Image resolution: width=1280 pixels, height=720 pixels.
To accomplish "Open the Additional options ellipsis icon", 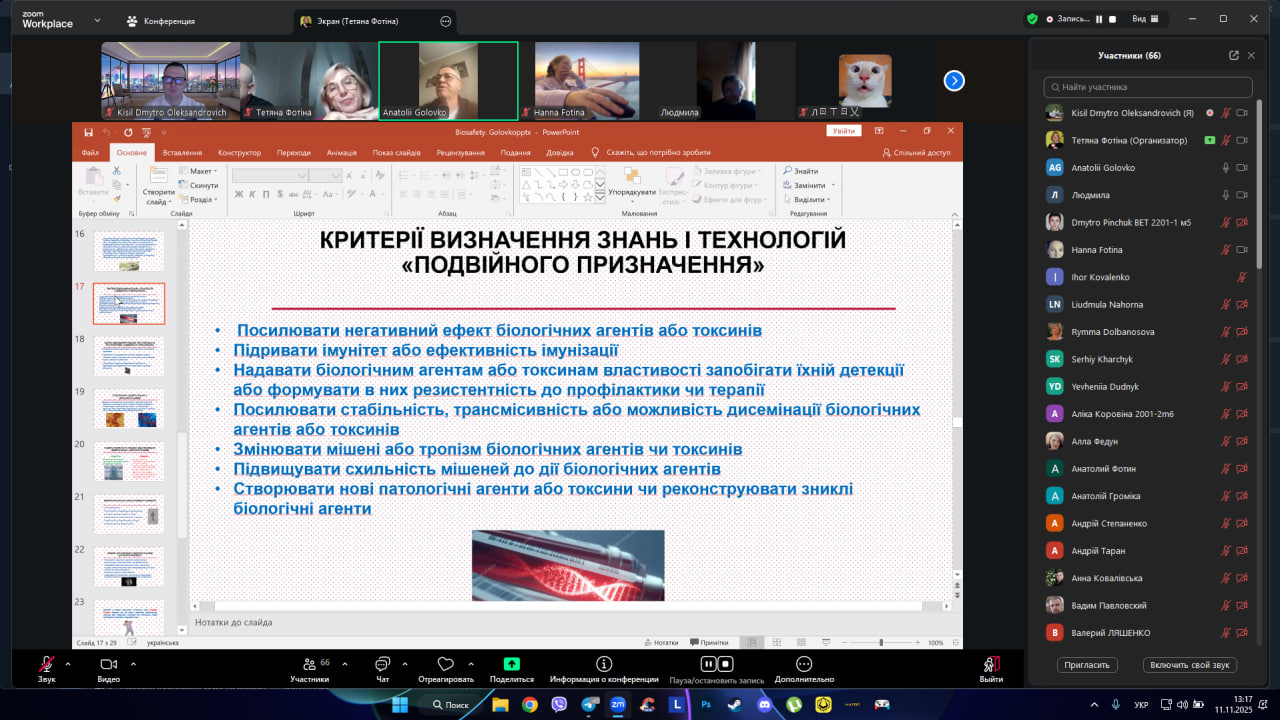I will pyautogui.click(x=804, y=664).
